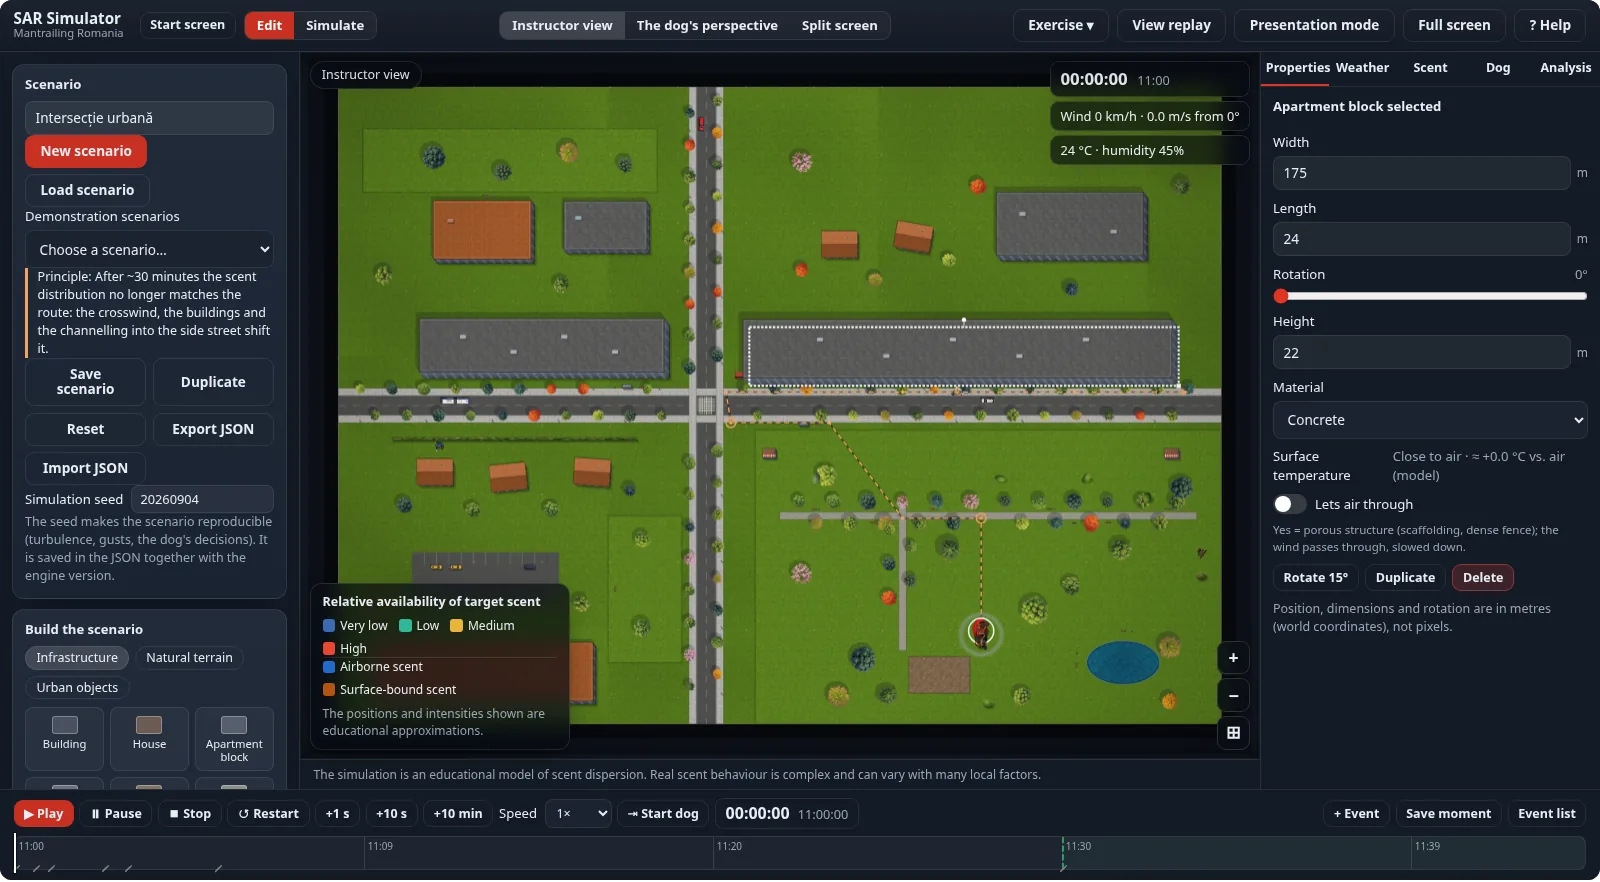The width and height of the screenshot is (1600, 882).
Task: Click the scenario name field
Action: tap(149, 118)
